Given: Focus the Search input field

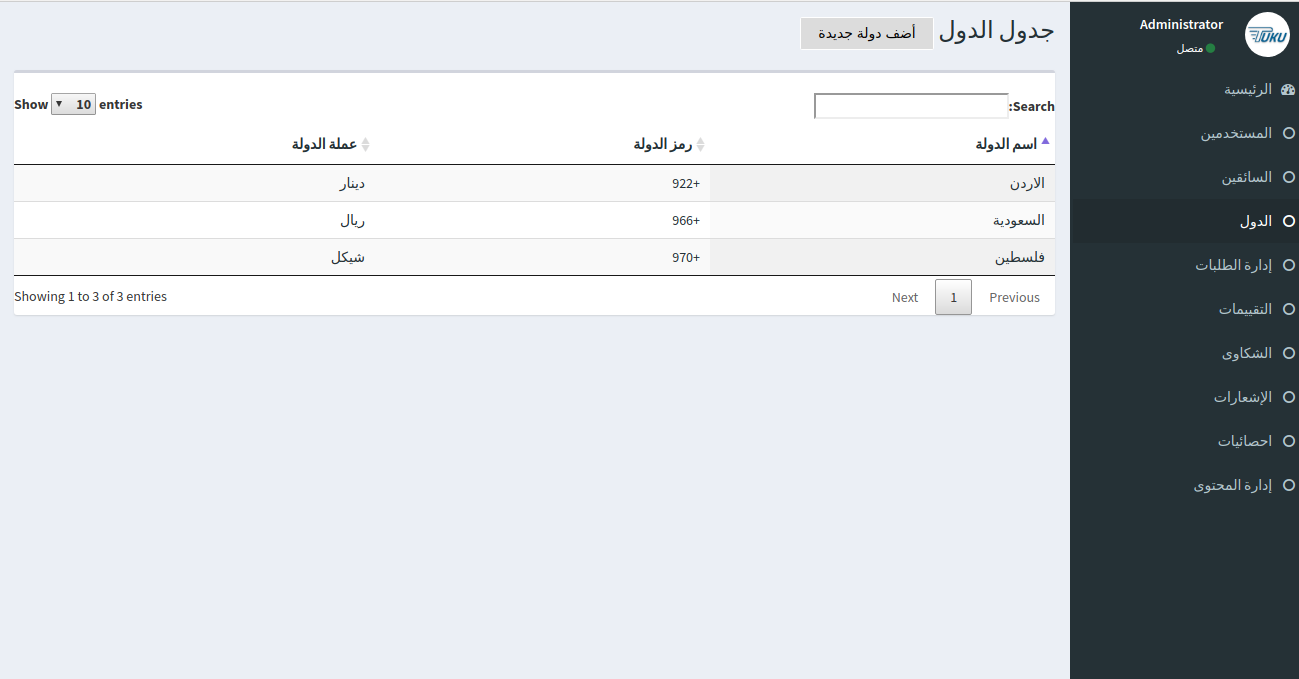Looking at the screenshot, I should [x=911, y=106].
